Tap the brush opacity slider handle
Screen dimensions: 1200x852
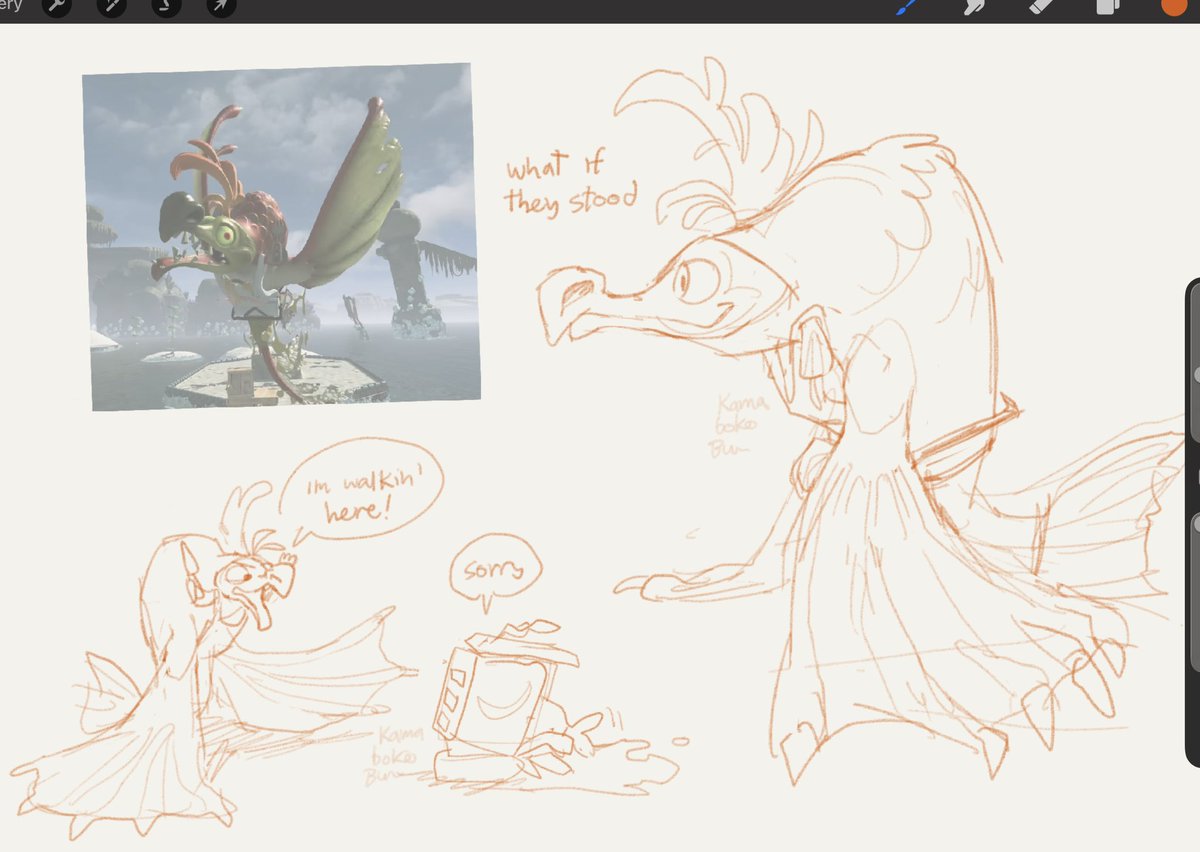tap(1196, 524)
